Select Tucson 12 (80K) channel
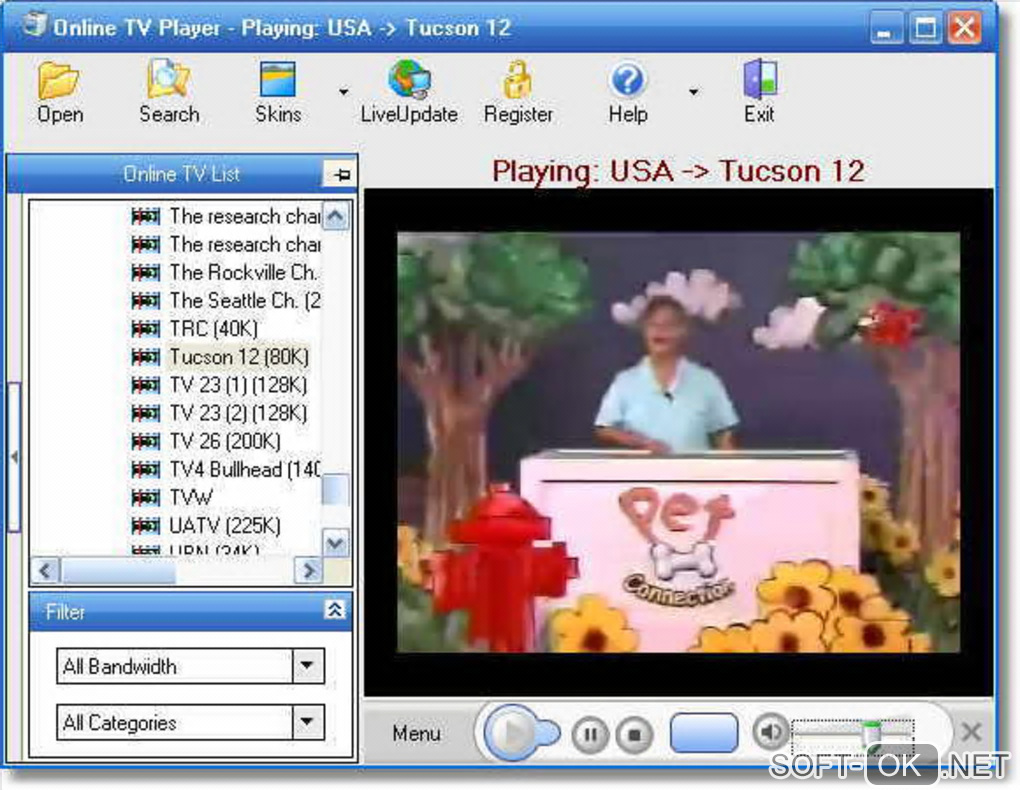This screenshot has height=790, width=1020. (x=239, y=357)
